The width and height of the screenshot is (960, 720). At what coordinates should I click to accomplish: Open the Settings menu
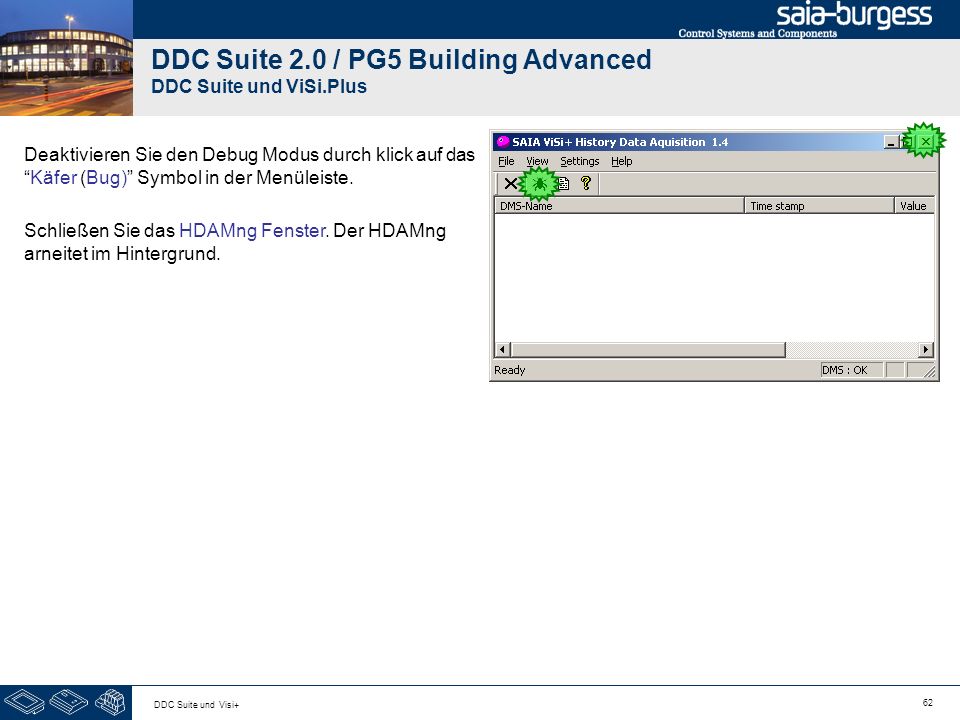click(x=579, y=161)
